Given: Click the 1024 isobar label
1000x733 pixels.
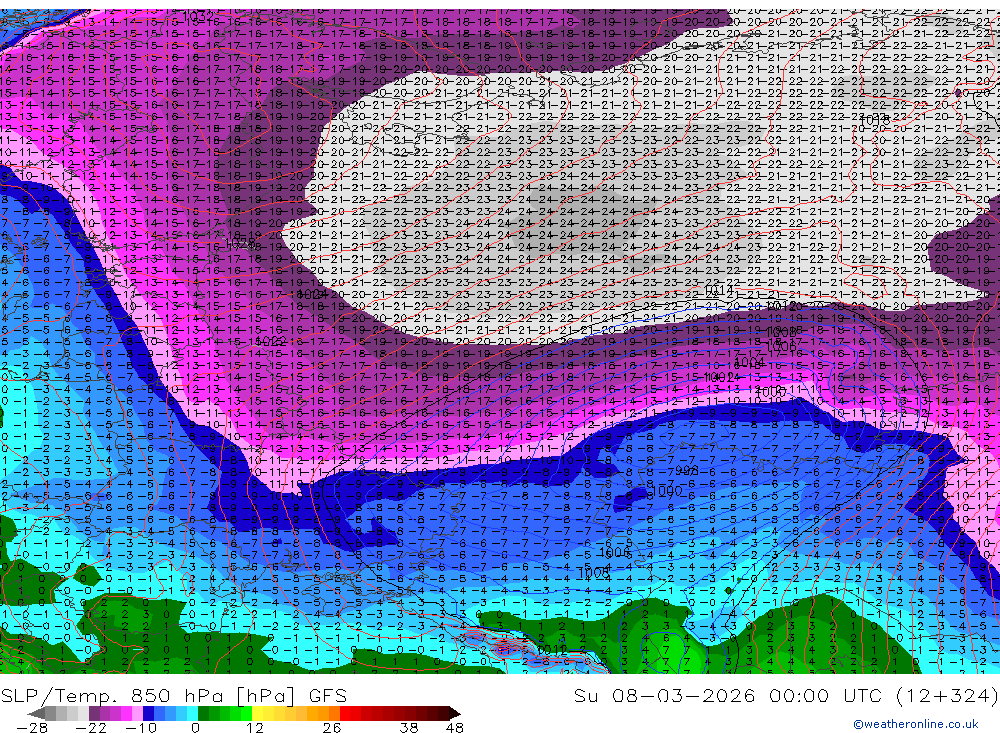Looking at the screenshot, I should [312, 294].
